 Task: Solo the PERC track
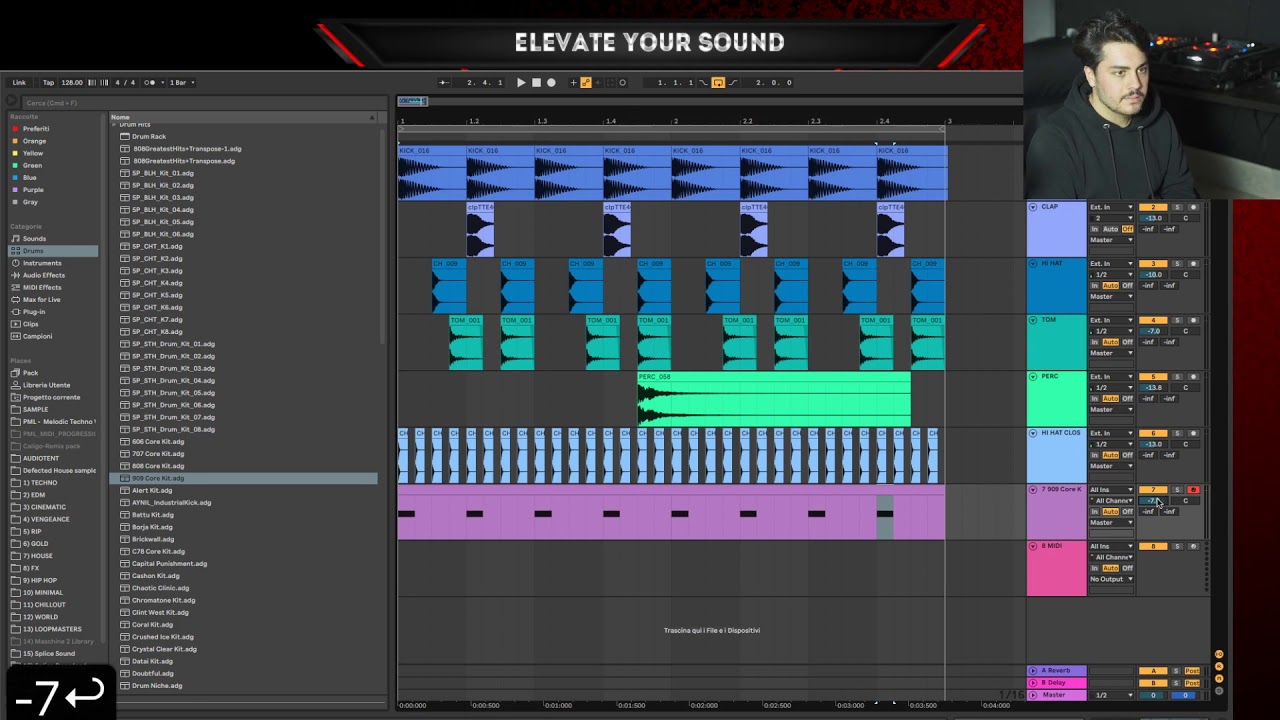coord(1177,377)
